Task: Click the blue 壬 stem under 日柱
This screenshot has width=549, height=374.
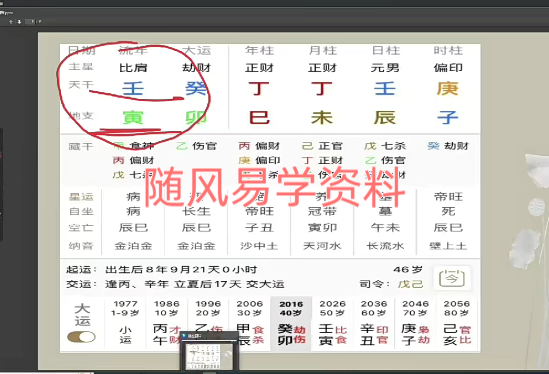Action: tap(385, 88)
